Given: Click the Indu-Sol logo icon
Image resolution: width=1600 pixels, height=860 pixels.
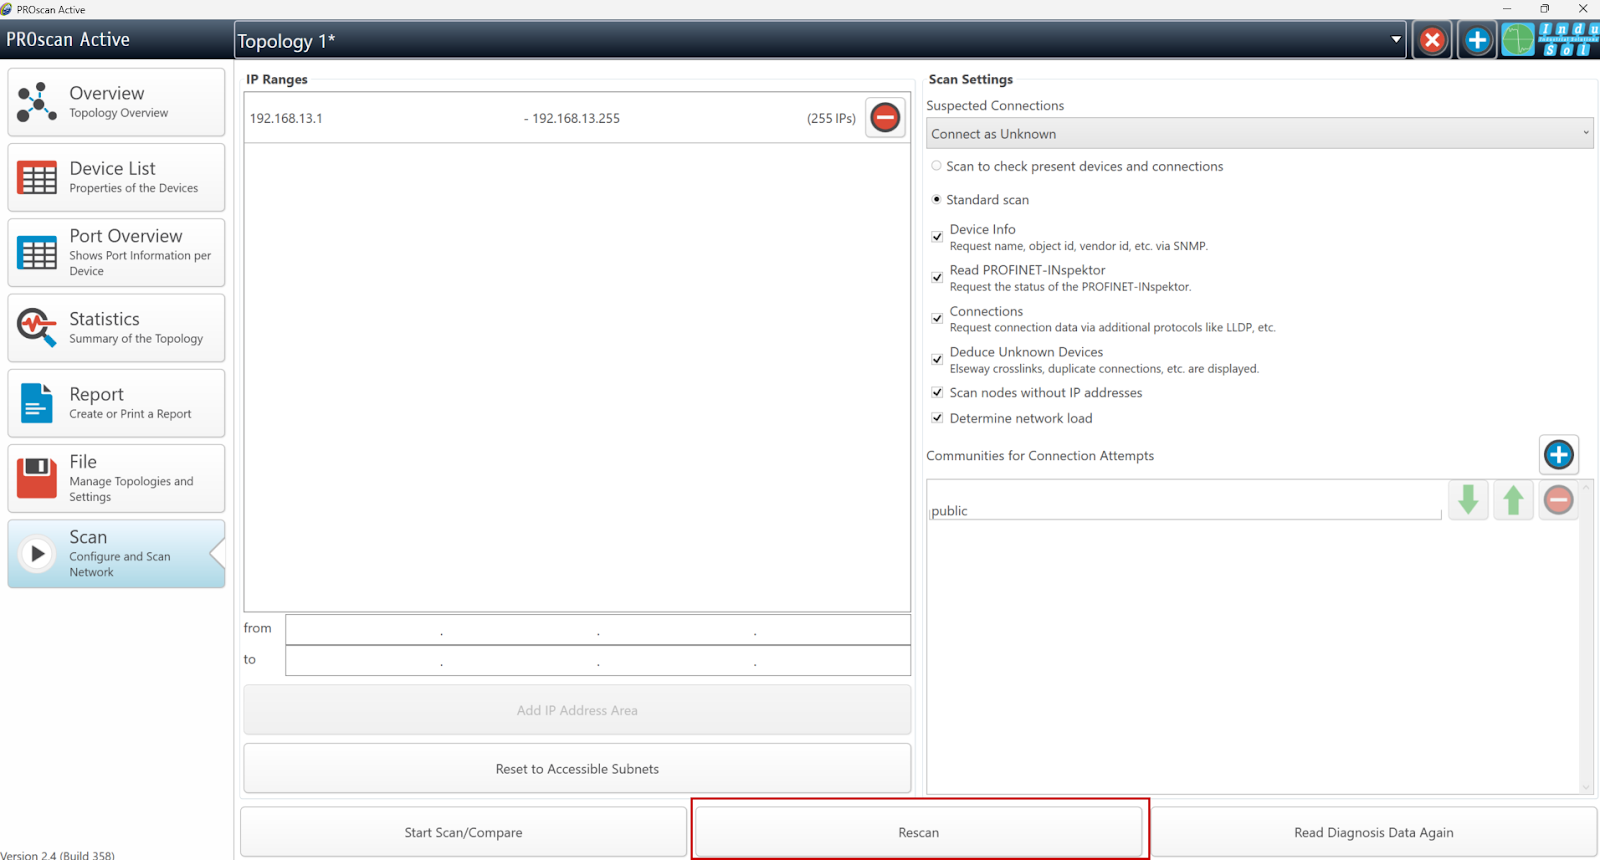Looking at the screenshot, I should point(1568,40).
